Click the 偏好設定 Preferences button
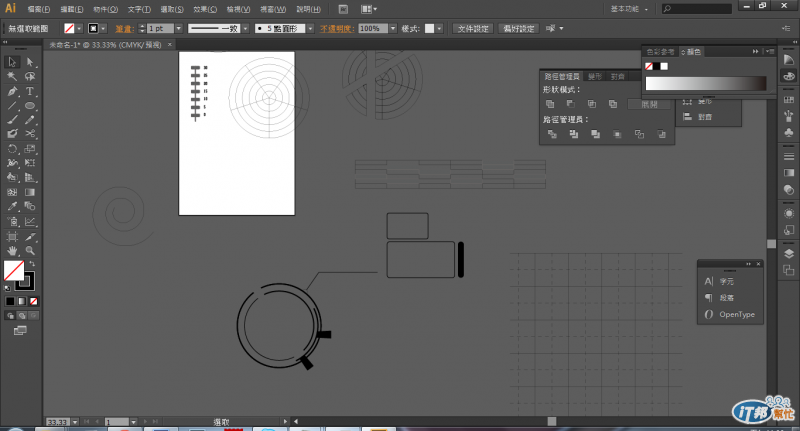800x431 pixels. point(518,29)
